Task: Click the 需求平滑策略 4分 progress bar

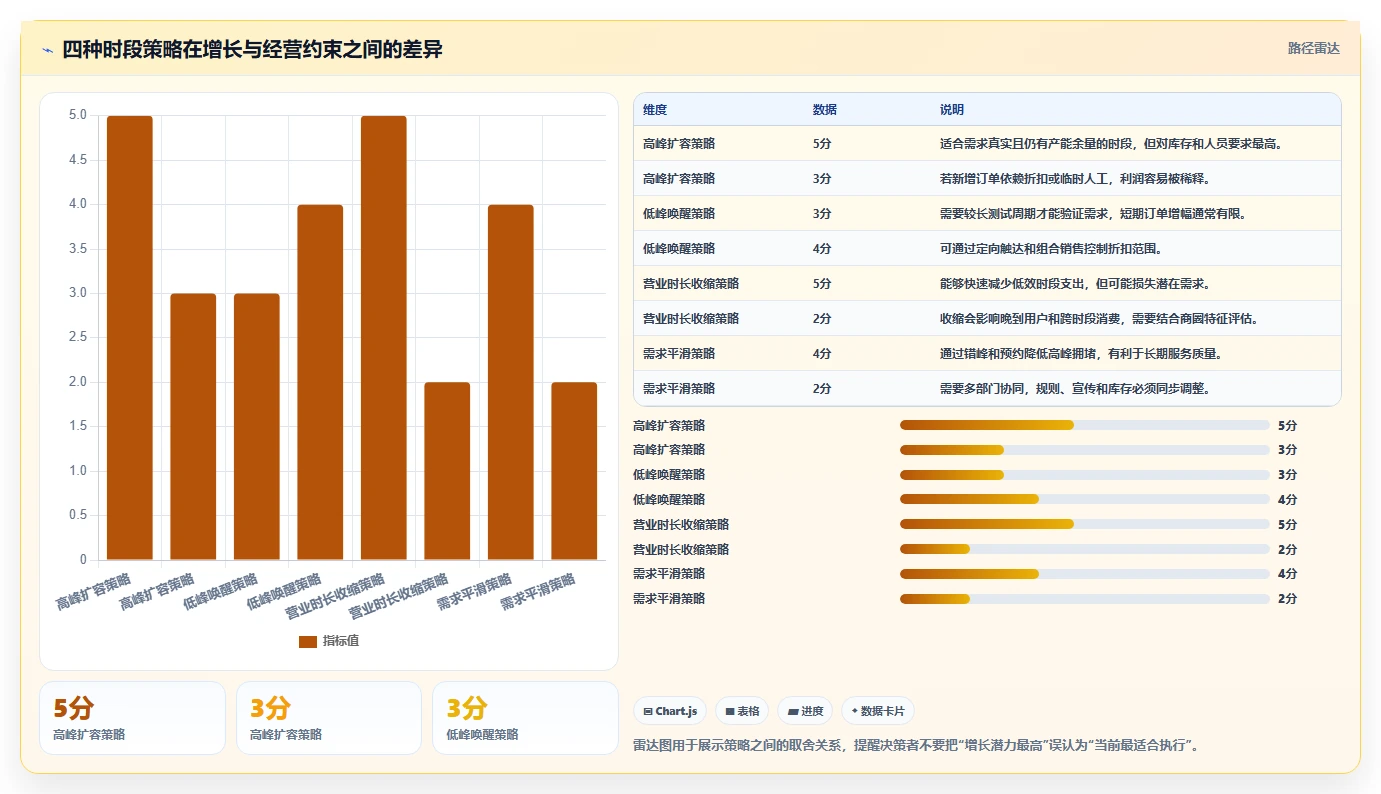Action: 1085,574
